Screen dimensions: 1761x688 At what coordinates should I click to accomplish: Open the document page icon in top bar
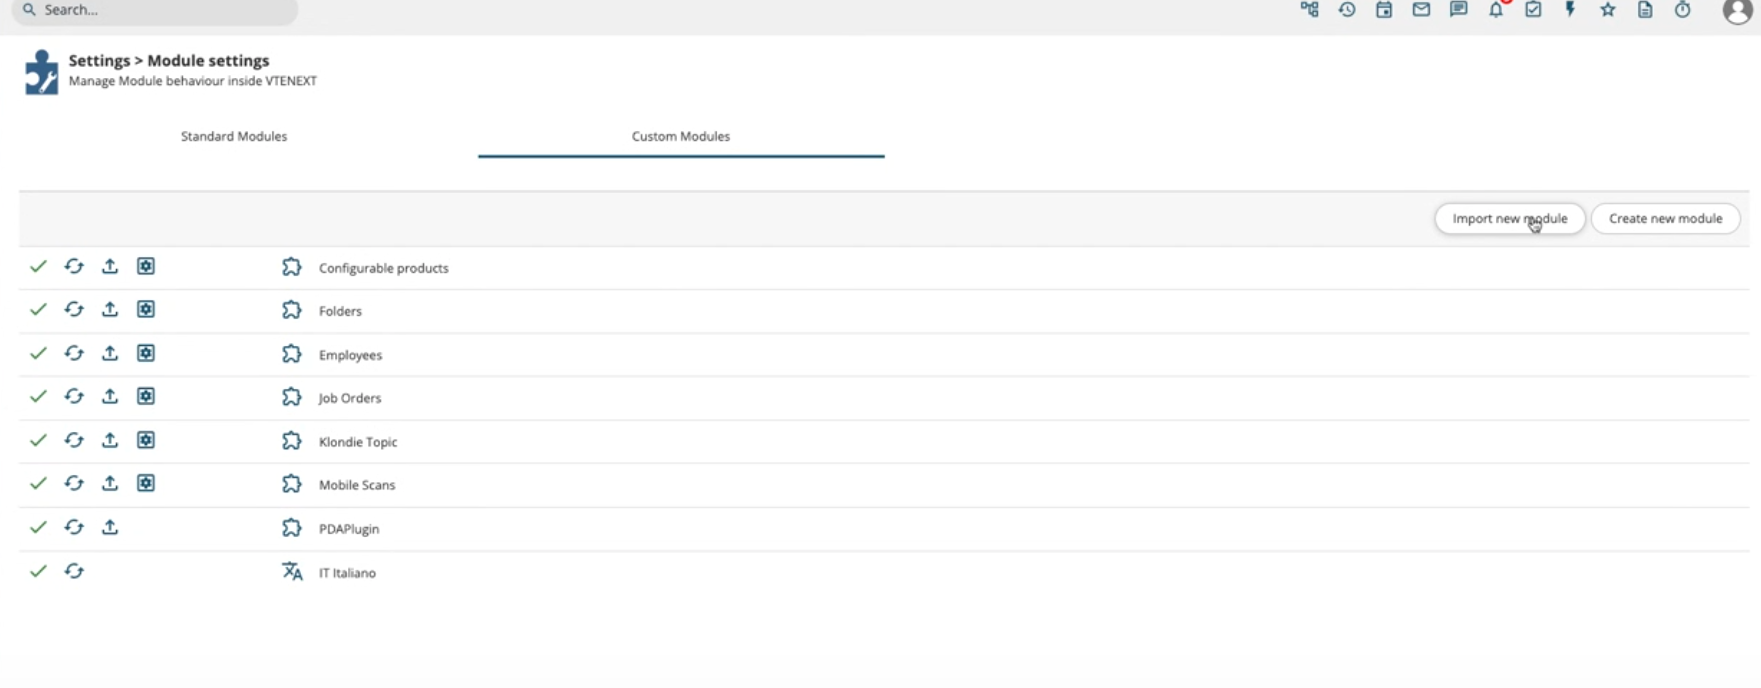[x=1645, y=10]
